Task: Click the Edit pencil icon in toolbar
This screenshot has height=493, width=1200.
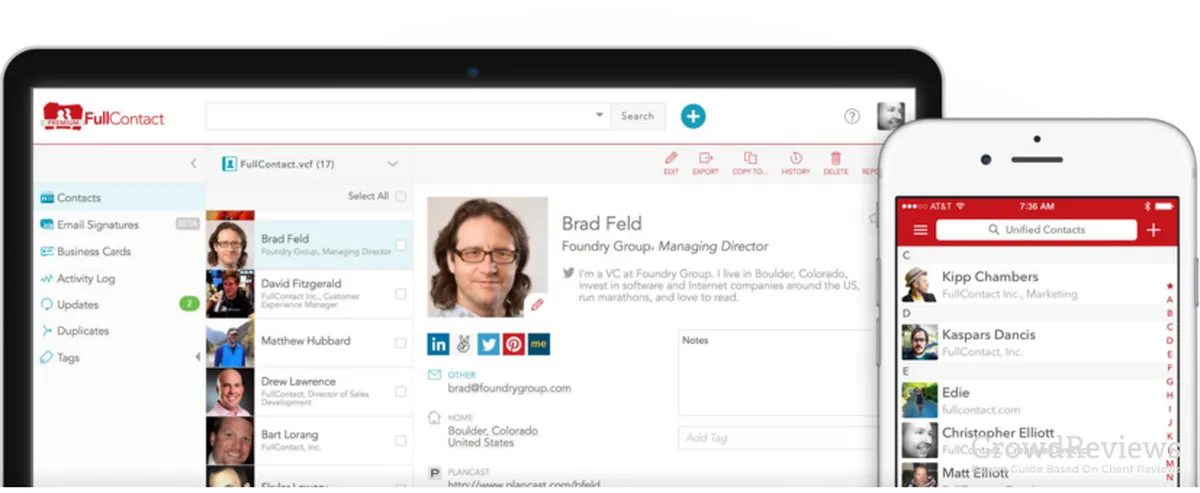Action: point(671,158)
